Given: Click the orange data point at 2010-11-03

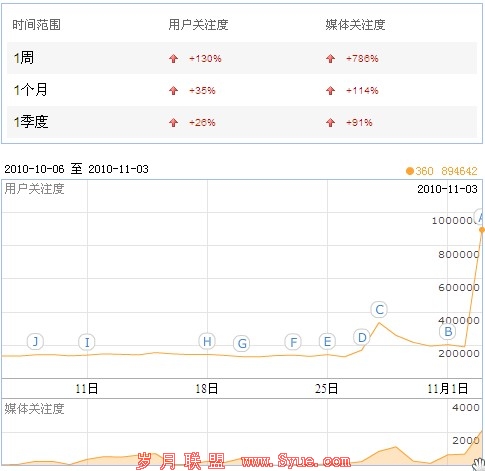Looking at the screenshot, I should click(482, 230).
